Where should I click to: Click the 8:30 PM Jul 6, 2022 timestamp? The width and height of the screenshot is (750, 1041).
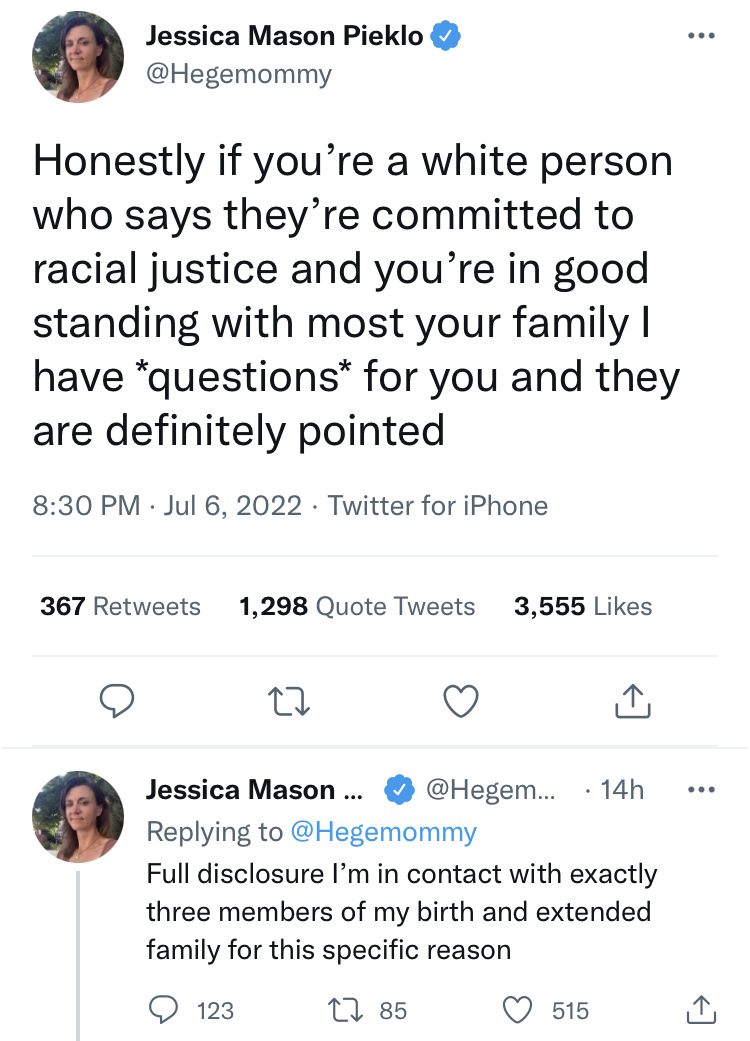pyautogui.click(x=167, y=505)
